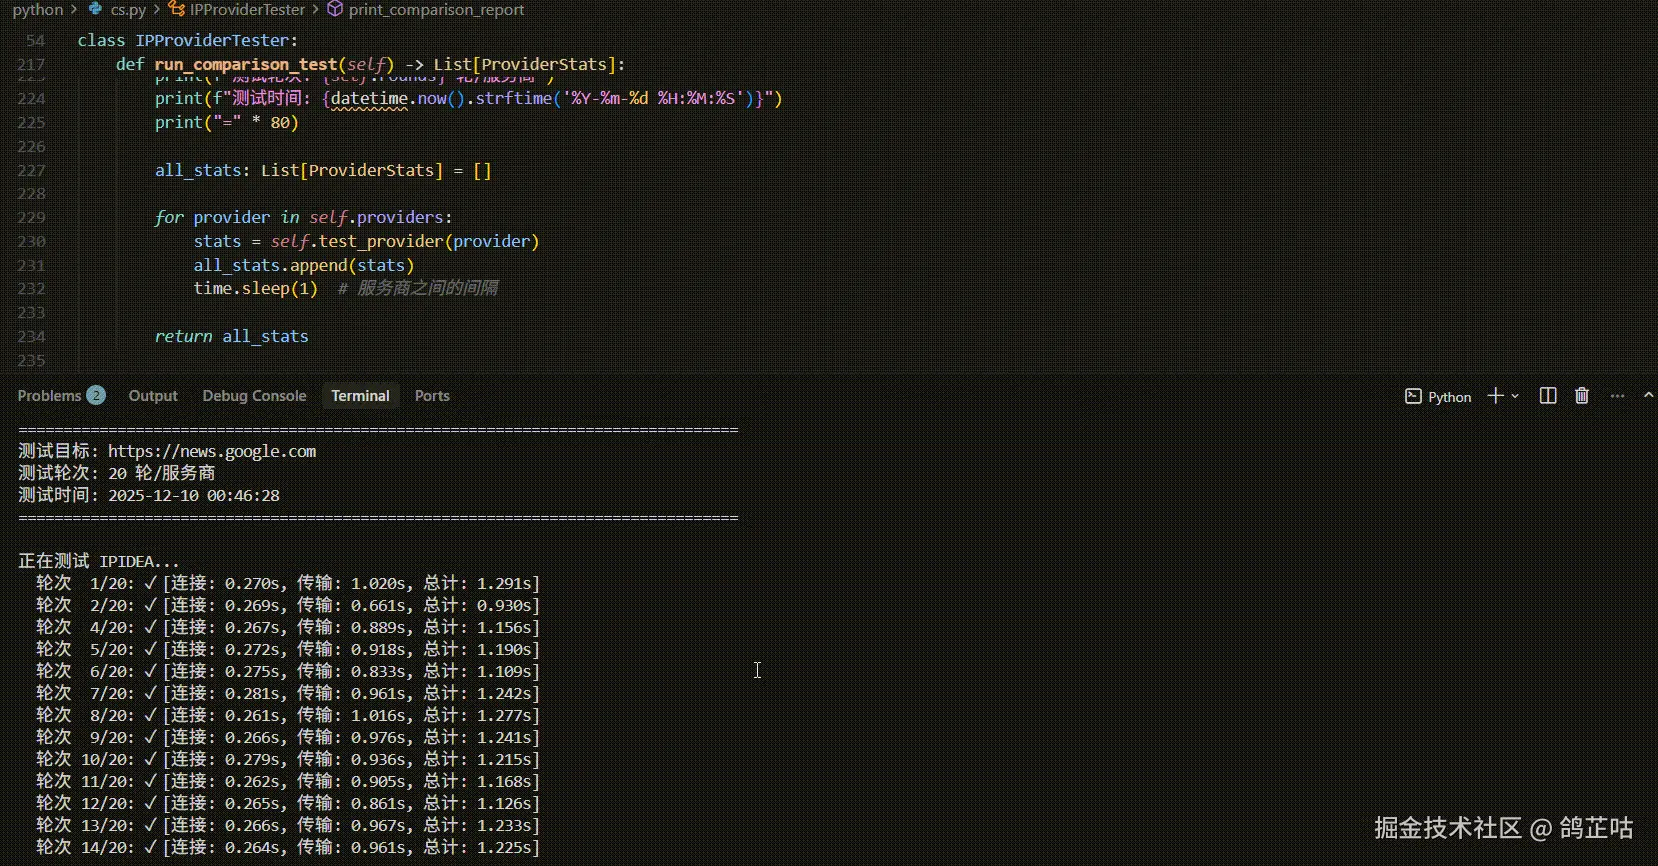Click line number 234 in the gutter

coord(31,336)
